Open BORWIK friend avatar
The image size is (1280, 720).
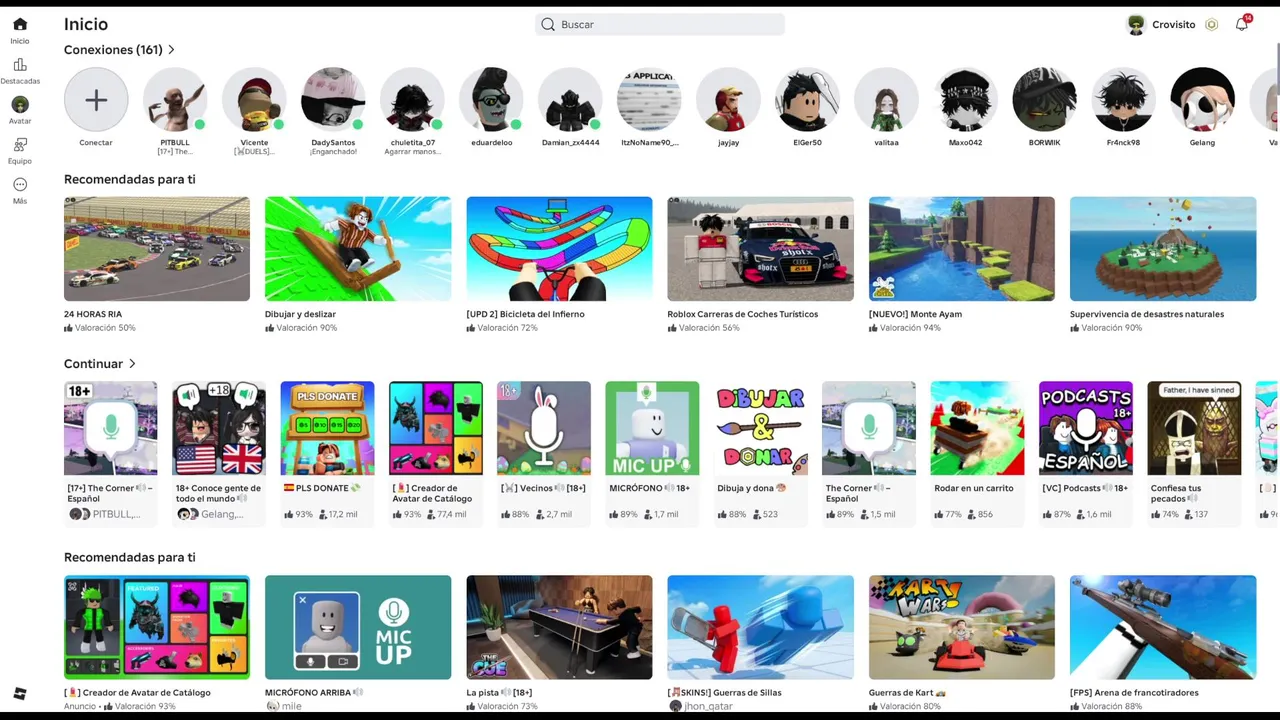tap(1044, 100)
